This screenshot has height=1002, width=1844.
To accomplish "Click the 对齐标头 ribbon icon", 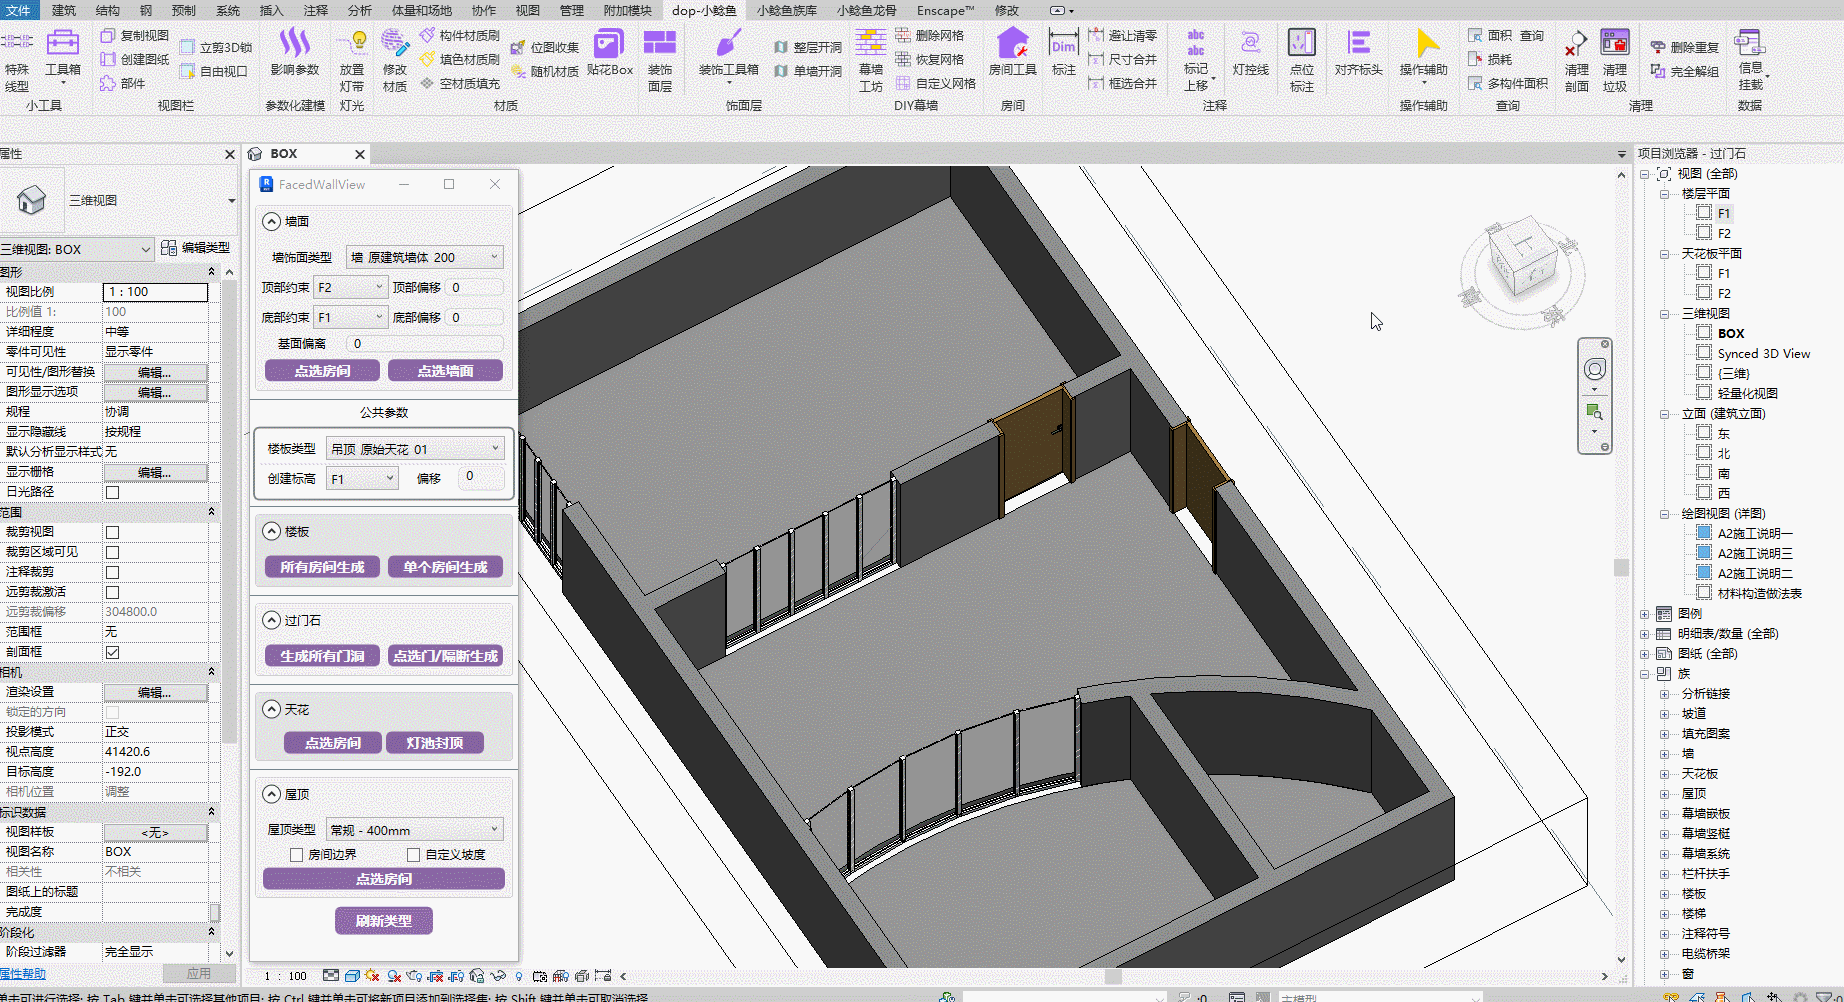I will click(1358, 44).
